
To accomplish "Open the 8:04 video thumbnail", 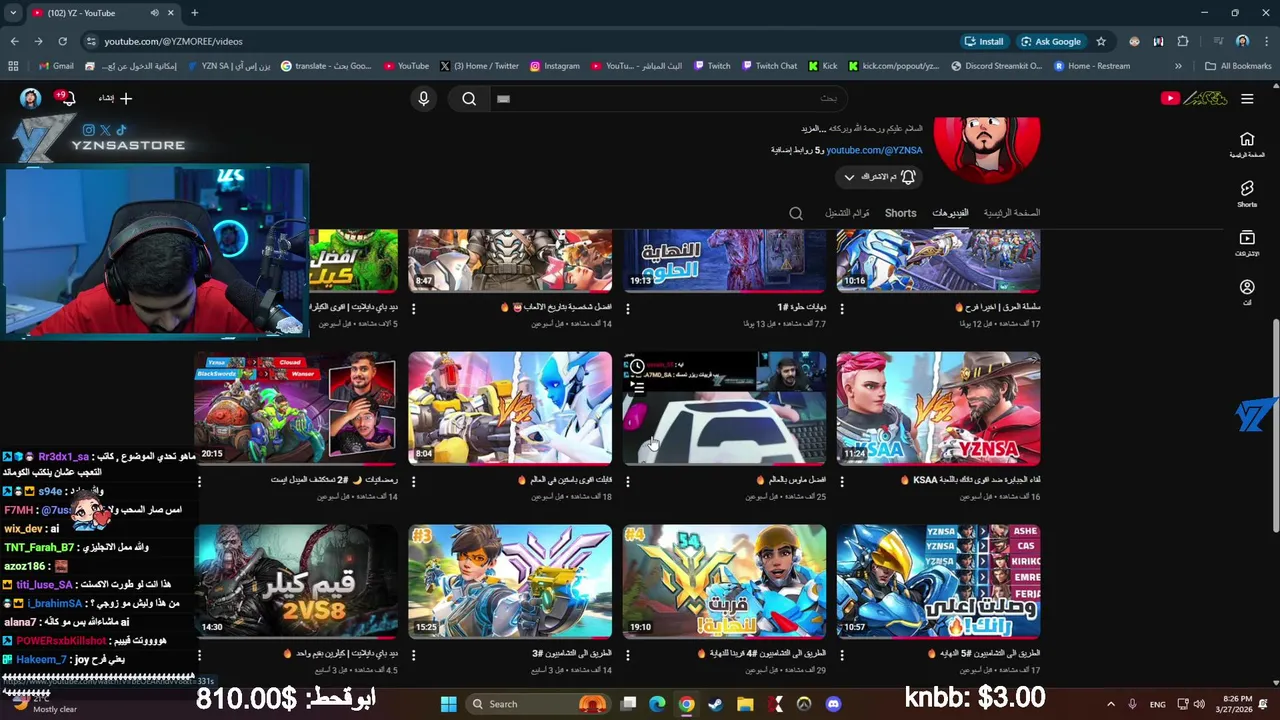I will pyautogui.click(x=510, y=408).
